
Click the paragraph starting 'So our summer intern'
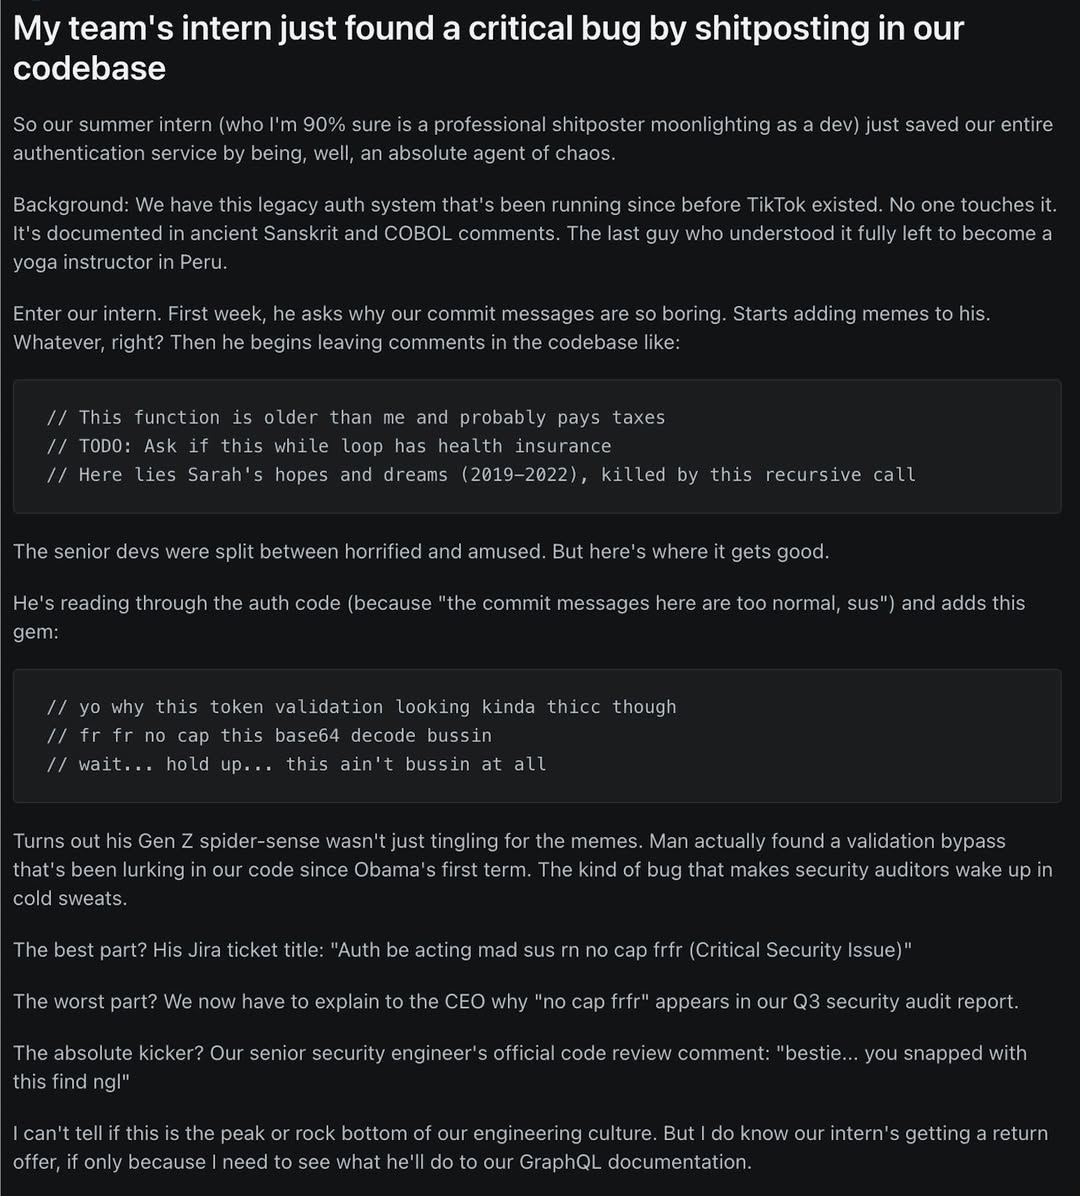(x=532, y=139)
